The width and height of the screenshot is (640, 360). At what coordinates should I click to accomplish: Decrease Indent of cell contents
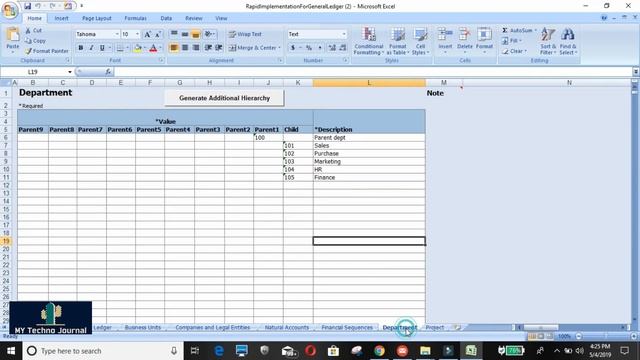(208, 48)
